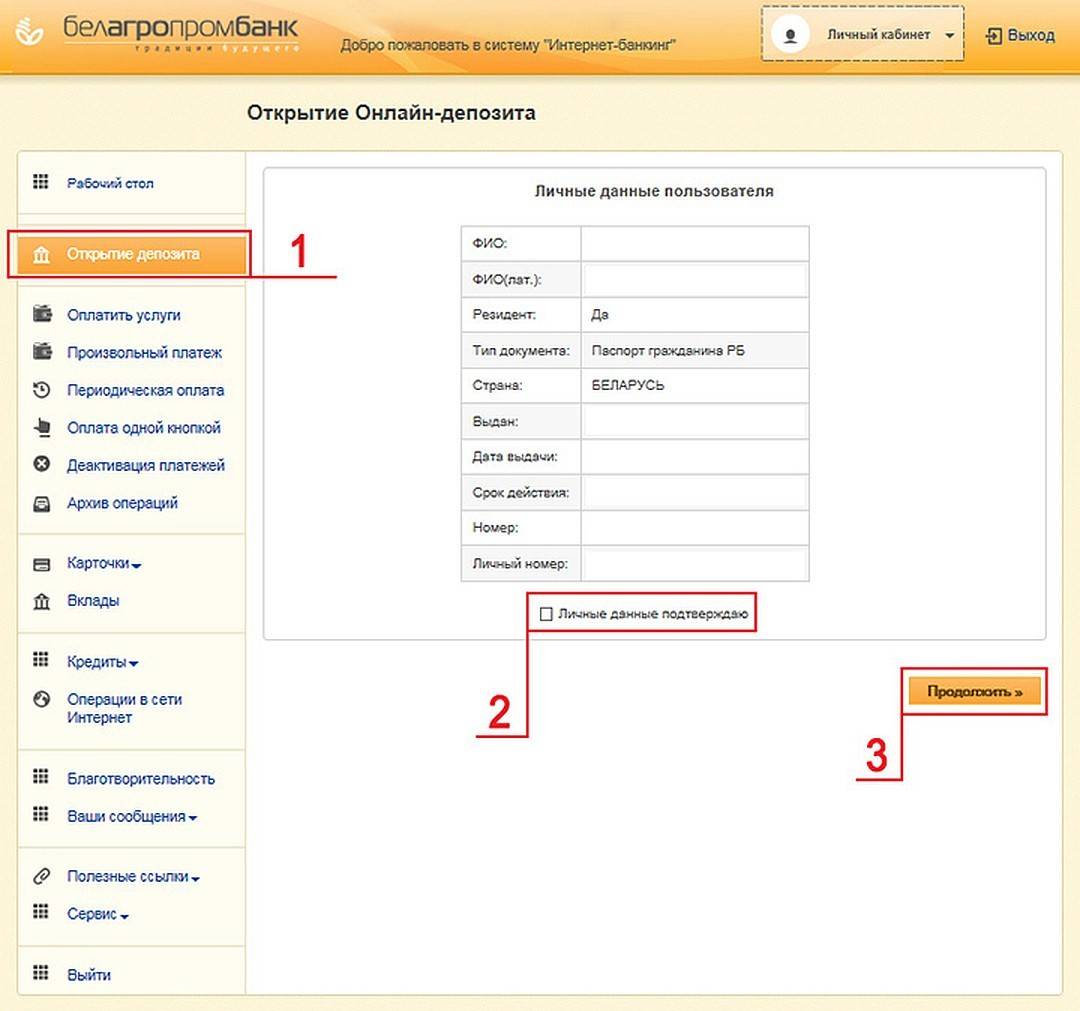Click the hand pointer icon for Оплата одной кнопкой
This screenshot has height=1011, width=1080.
coord(41,428)
